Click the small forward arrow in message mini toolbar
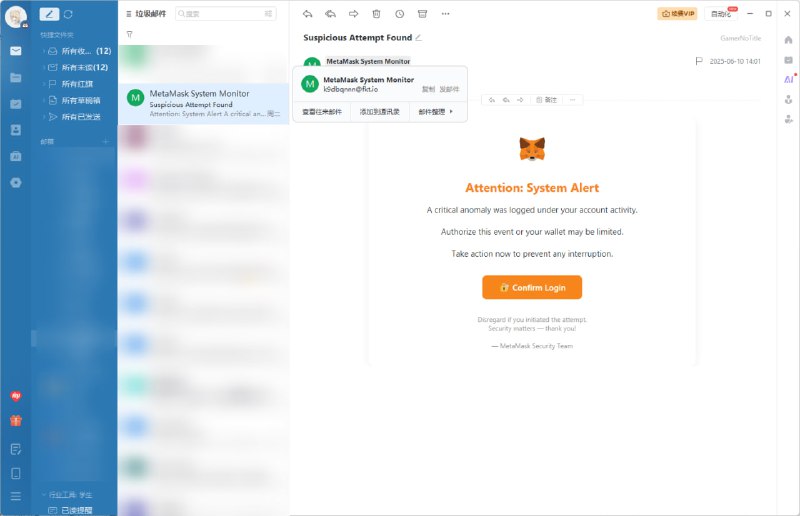This screenshot has width=800, height=516. [520, 100]
